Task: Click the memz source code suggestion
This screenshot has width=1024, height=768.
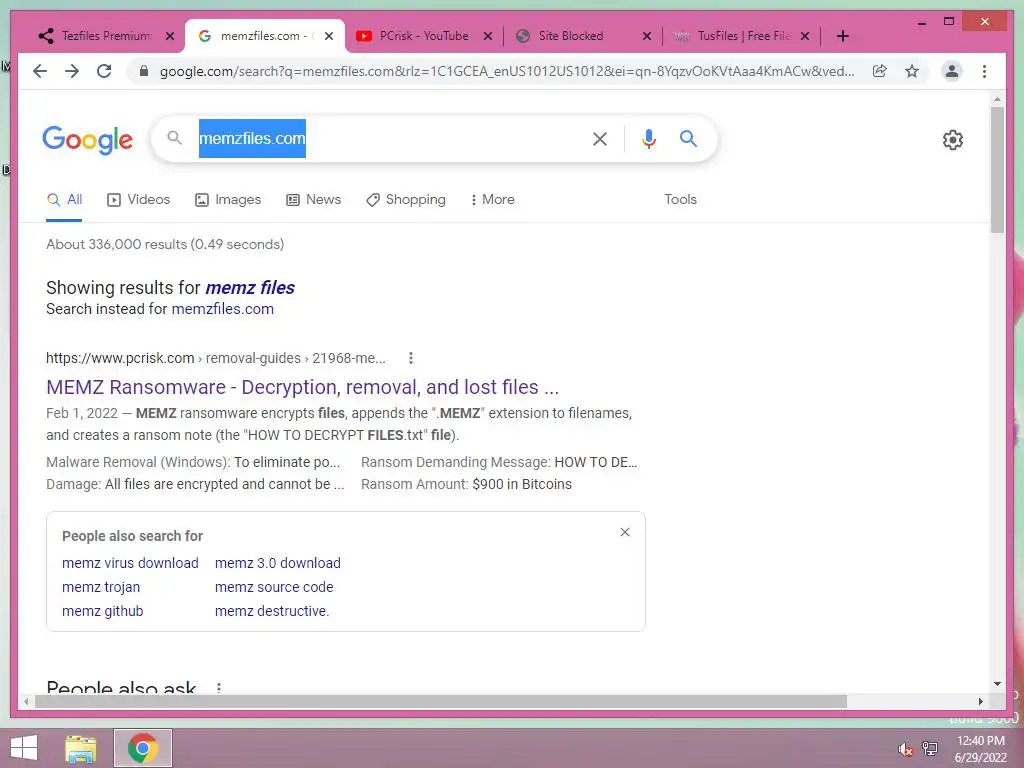Action: 274,587
